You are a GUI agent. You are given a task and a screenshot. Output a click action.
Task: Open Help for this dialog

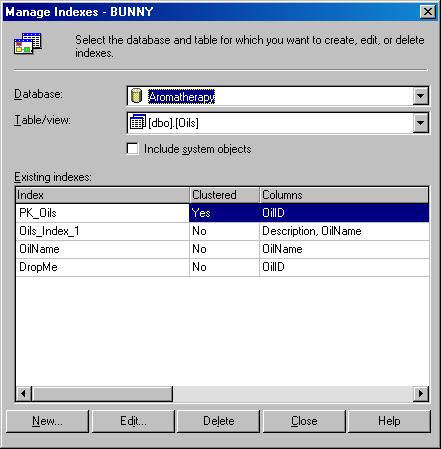(x=389, y=421)
